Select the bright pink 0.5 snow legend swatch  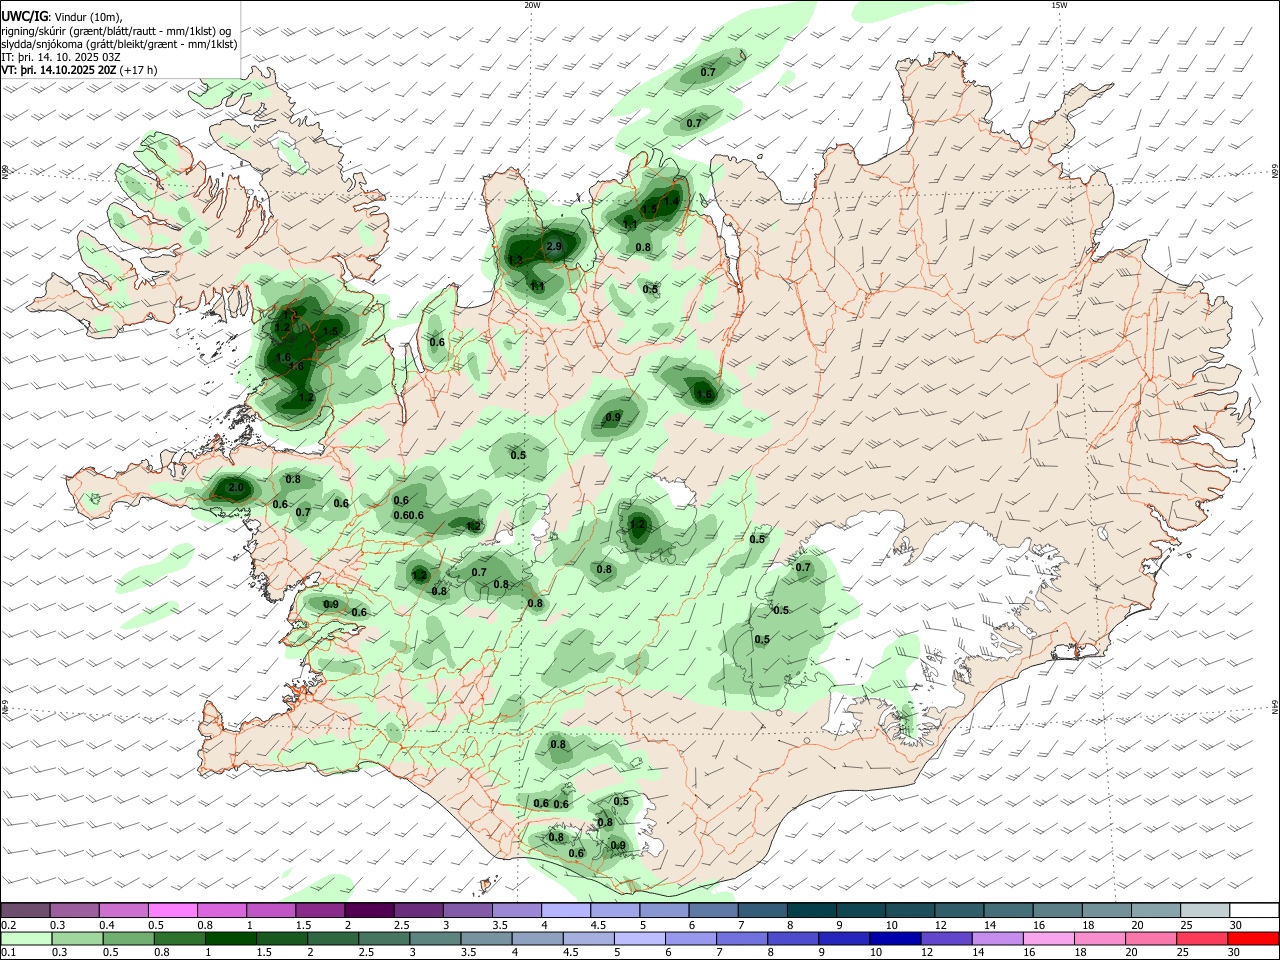pyautogui.click(x=172, y=910)
